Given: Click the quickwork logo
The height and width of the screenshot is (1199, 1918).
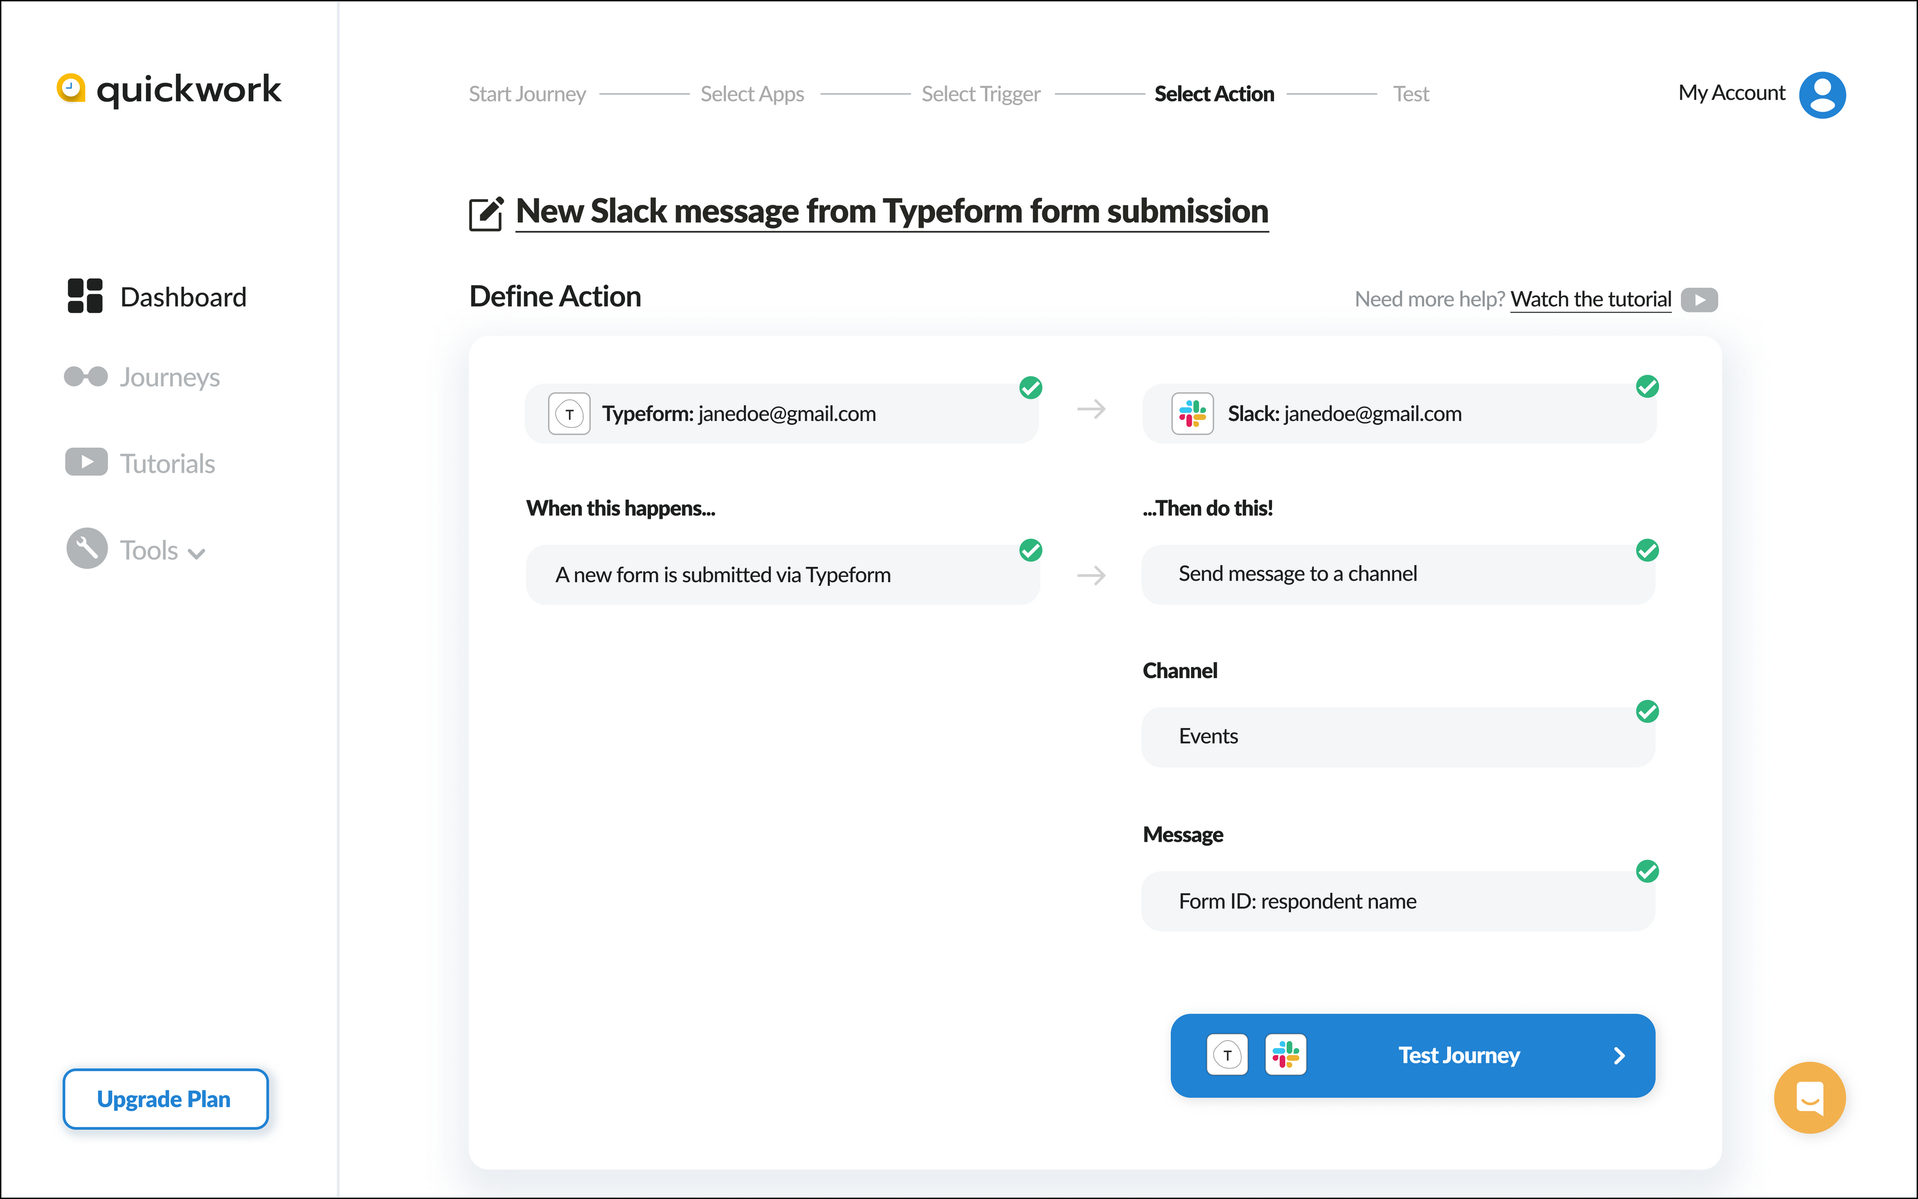Looking at the screenshot, I should [169, 89].
